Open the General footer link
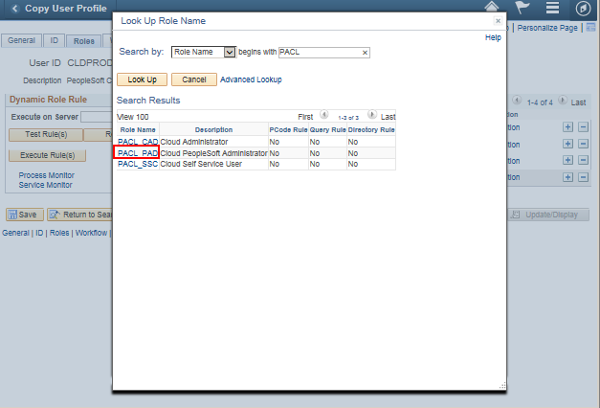This screenshot has width=600, height=408. [16, 233]
